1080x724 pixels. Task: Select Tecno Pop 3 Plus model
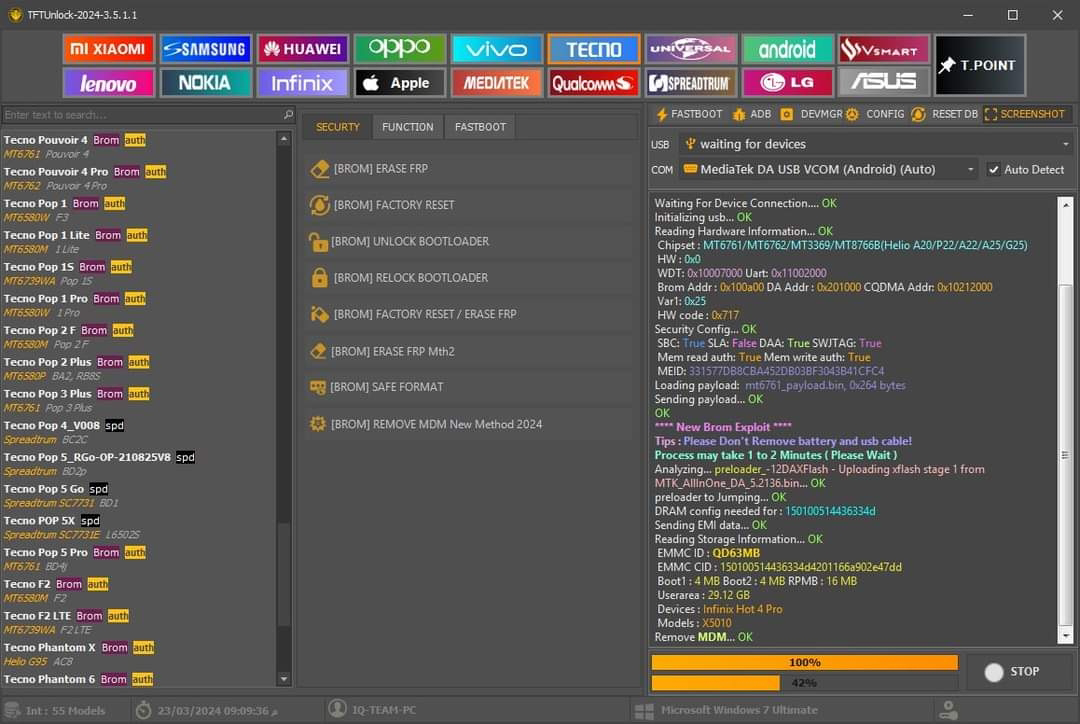[x=138, y=400]
